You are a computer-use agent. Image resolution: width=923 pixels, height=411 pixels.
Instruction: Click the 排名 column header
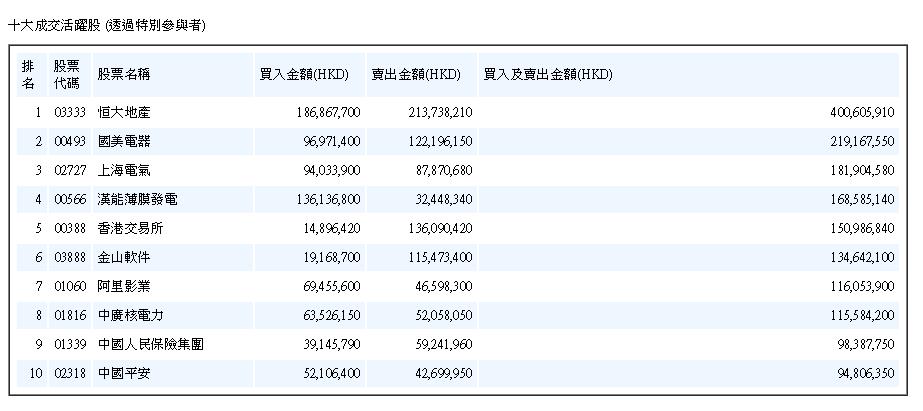click(x=28, y=74)
